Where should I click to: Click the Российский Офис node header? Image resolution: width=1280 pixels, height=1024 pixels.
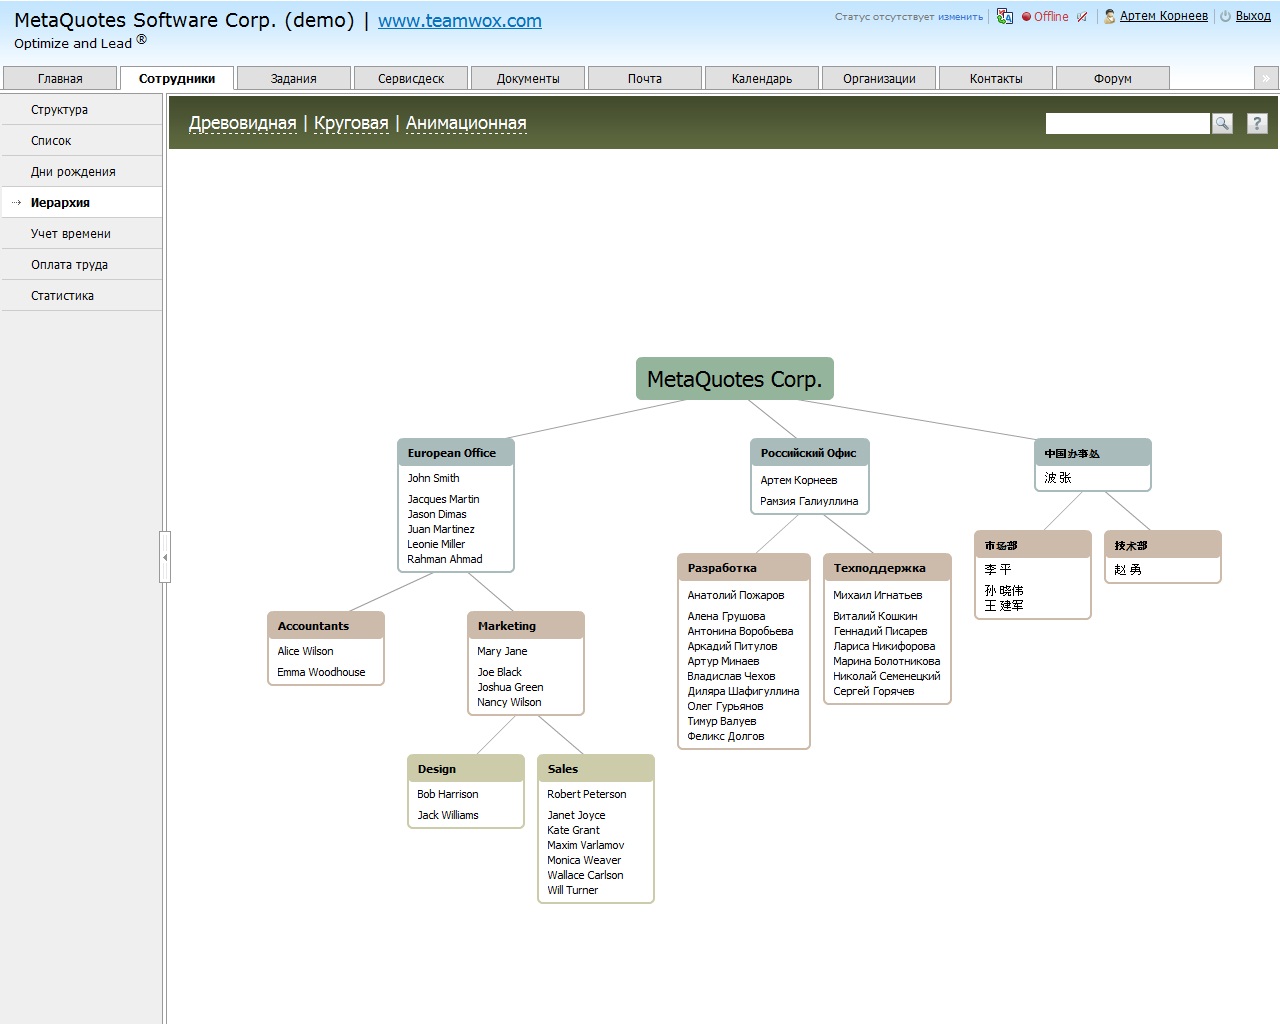pyautogui.click(x=810, y=453)
